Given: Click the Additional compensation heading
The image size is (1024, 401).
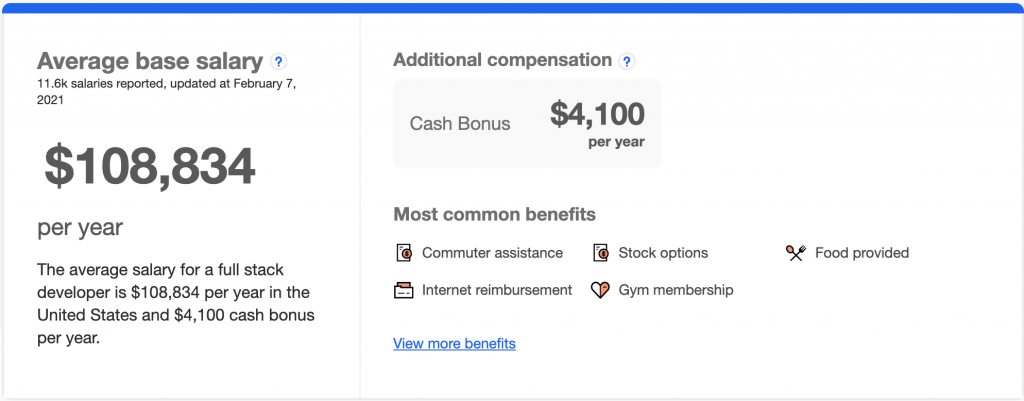Looking at the screenshot, I should [x=502, y=60].
